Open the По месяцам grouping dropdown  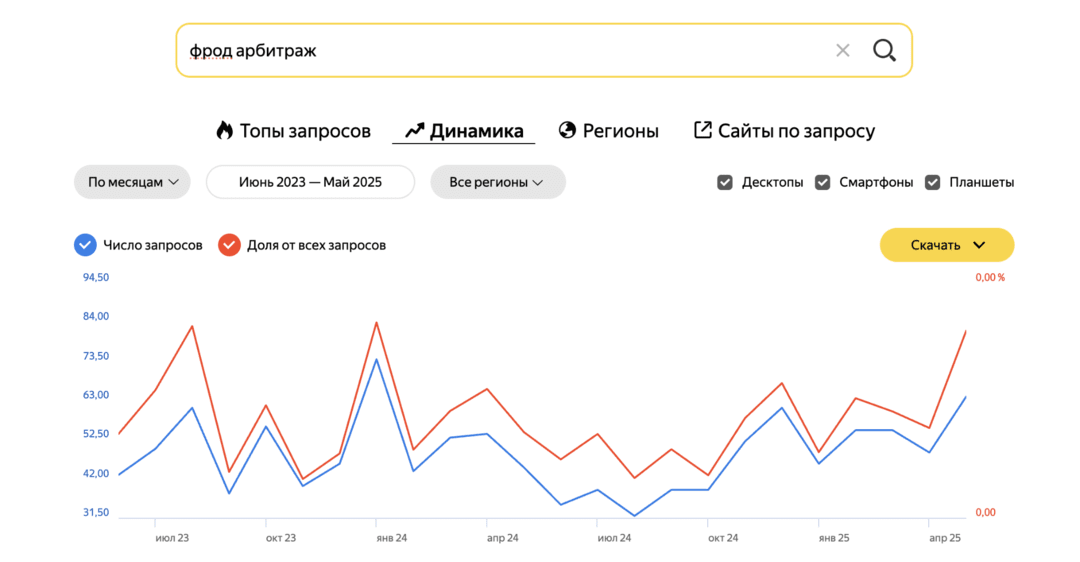click(132, 182)
